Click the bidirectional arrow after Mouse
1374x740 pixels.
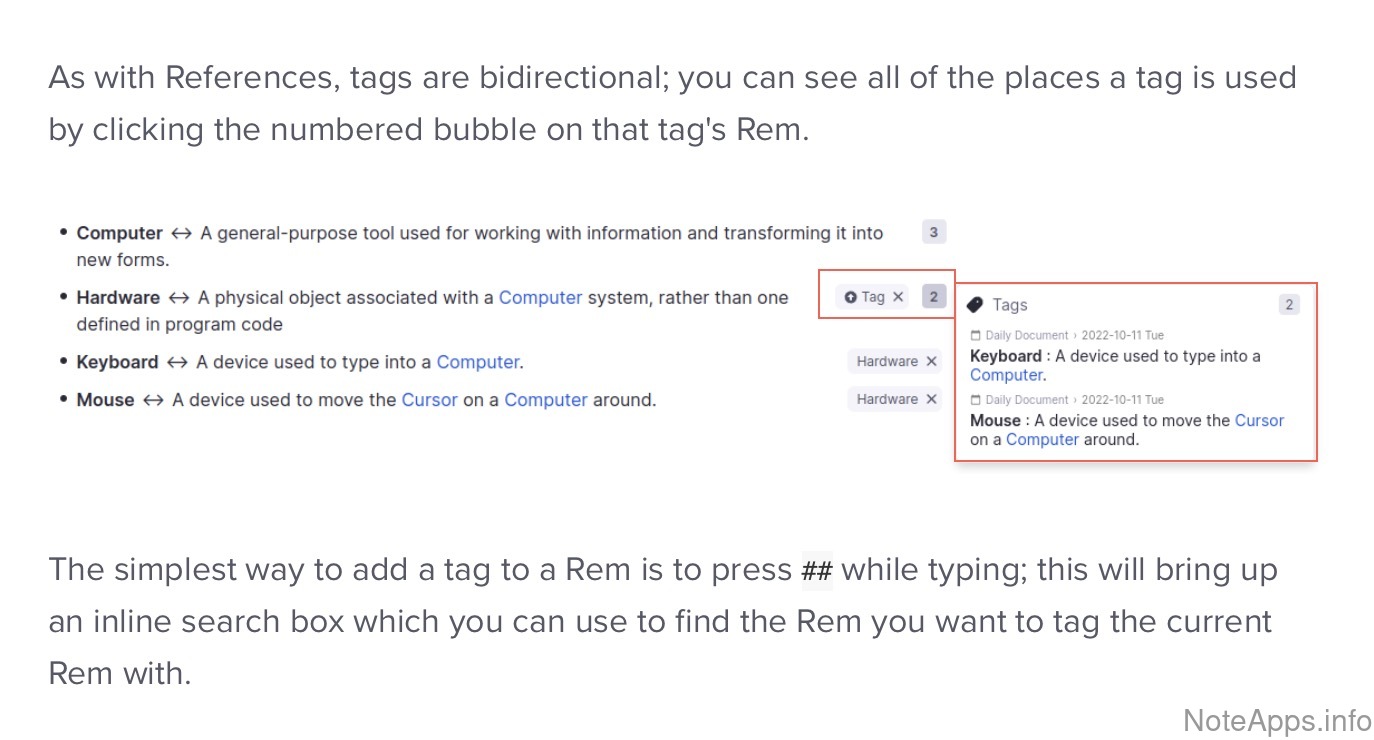click(153, 400)
